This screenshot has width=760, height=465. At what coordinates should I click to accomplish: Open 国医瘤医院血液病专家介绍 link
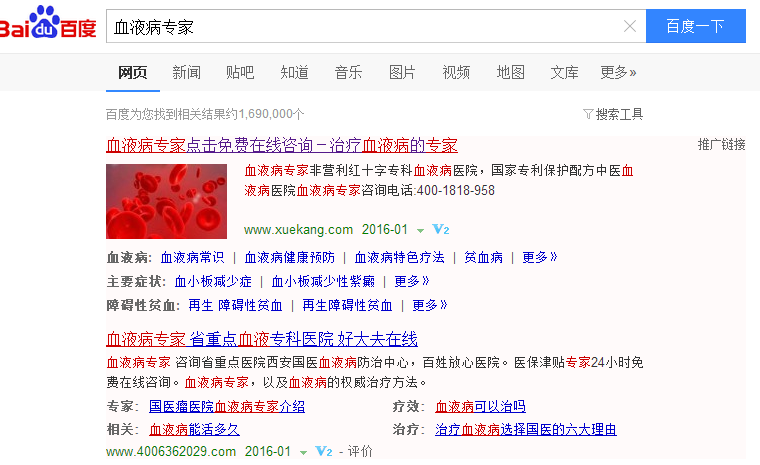pos(227,406)
